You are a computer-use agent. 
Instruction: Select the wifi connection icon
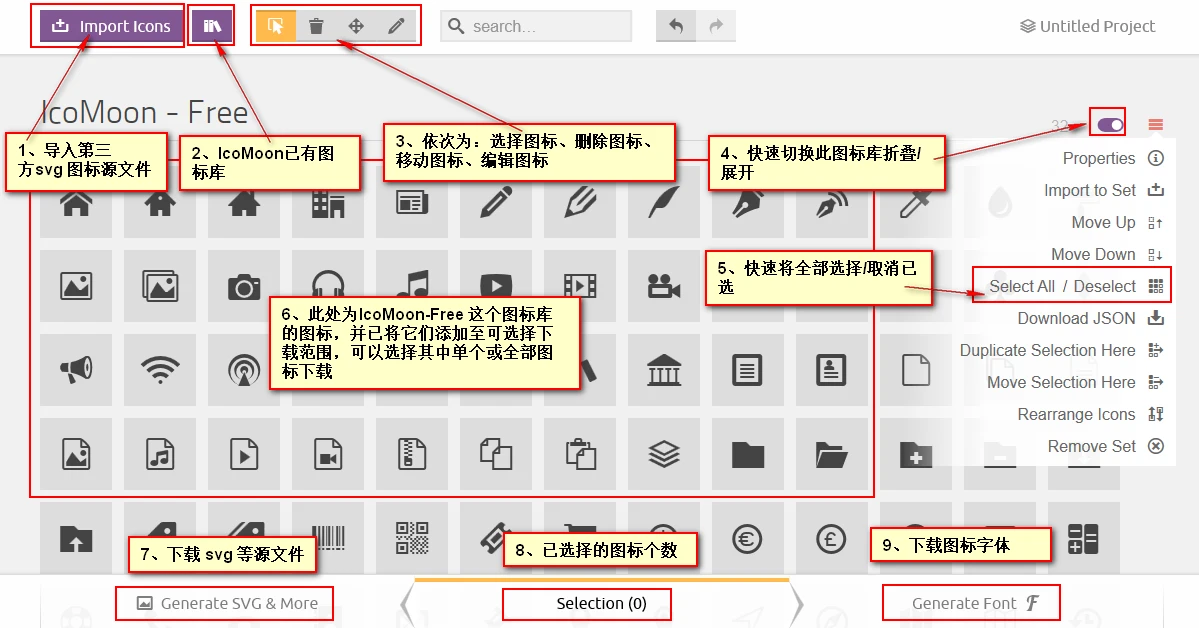(160, 370)
